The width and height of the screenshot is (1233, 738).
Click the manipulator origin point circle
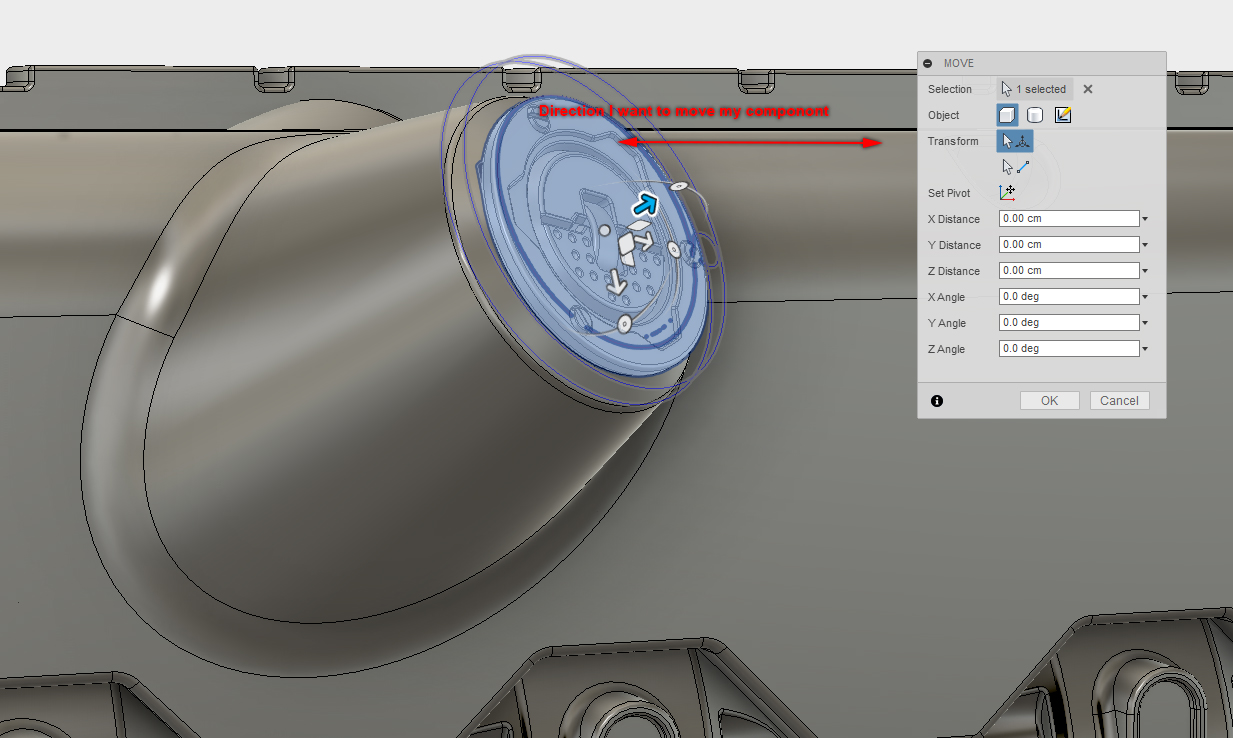pyautogui.click(x=603, y=231)
